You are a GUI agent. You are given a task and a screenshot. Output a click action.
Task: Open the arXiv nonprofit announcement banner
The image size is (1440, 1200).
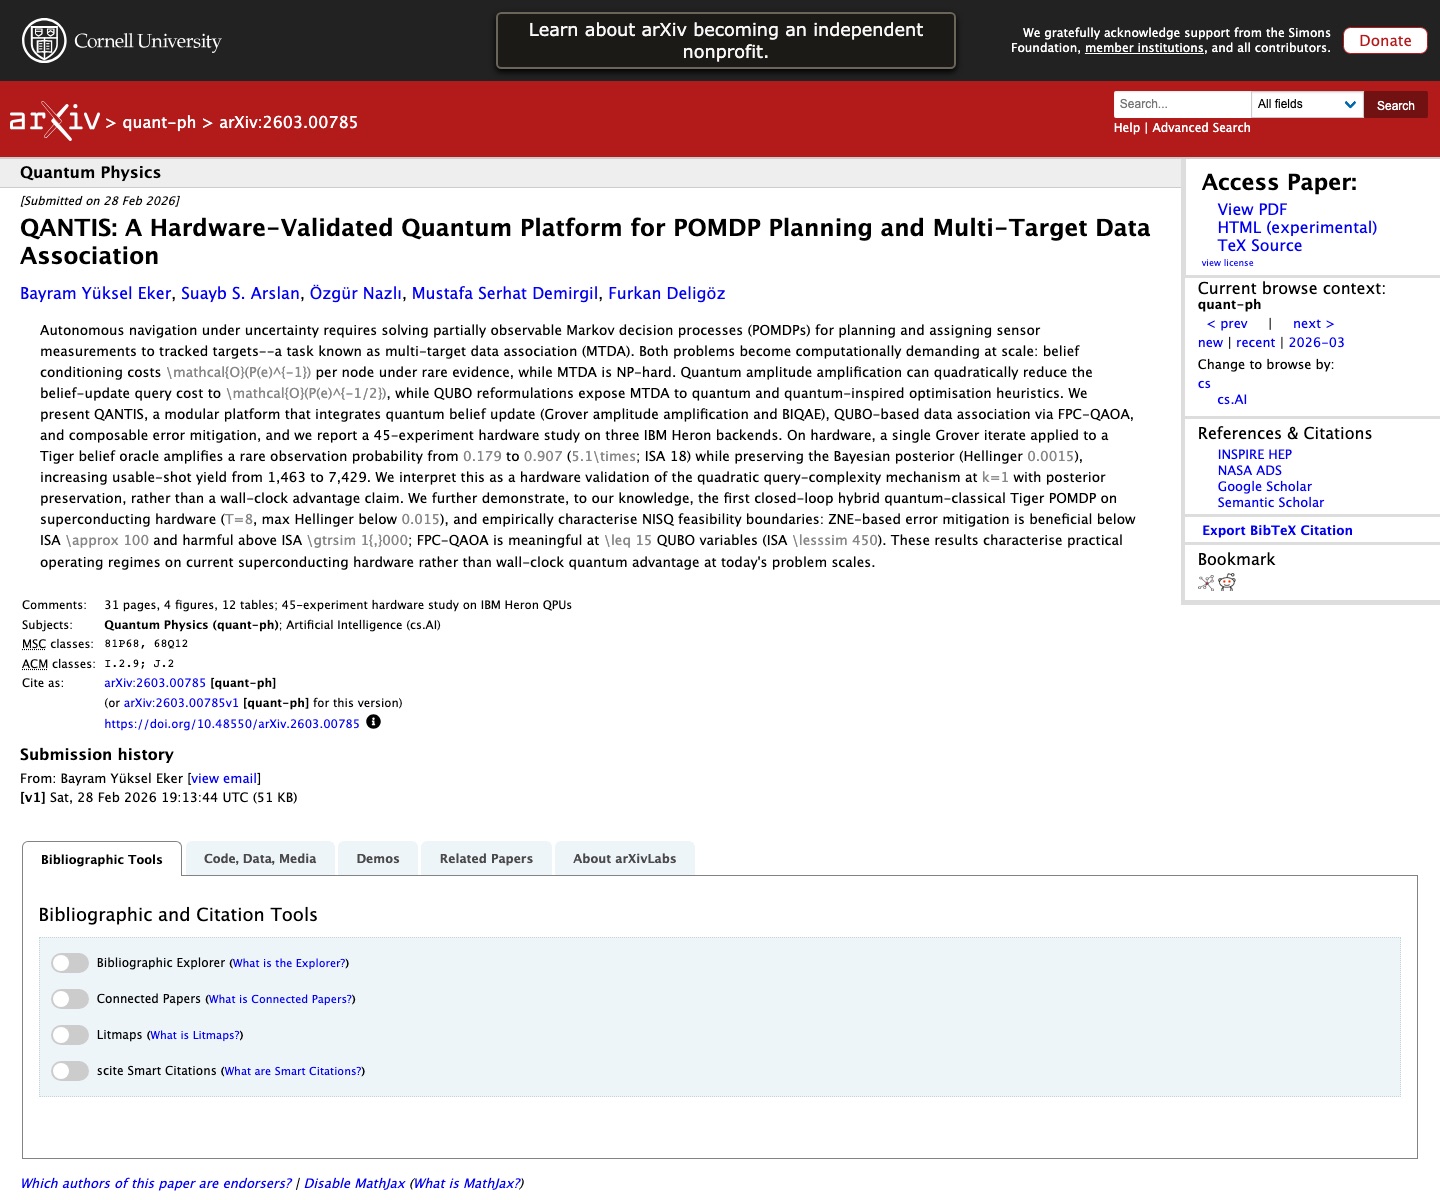(x=726, y=41)
